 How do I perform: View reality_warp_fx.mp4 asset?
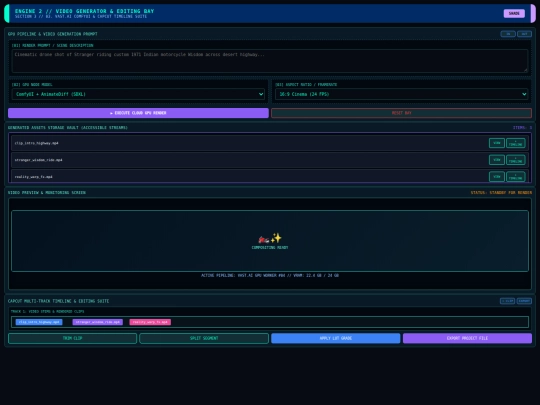497,177
